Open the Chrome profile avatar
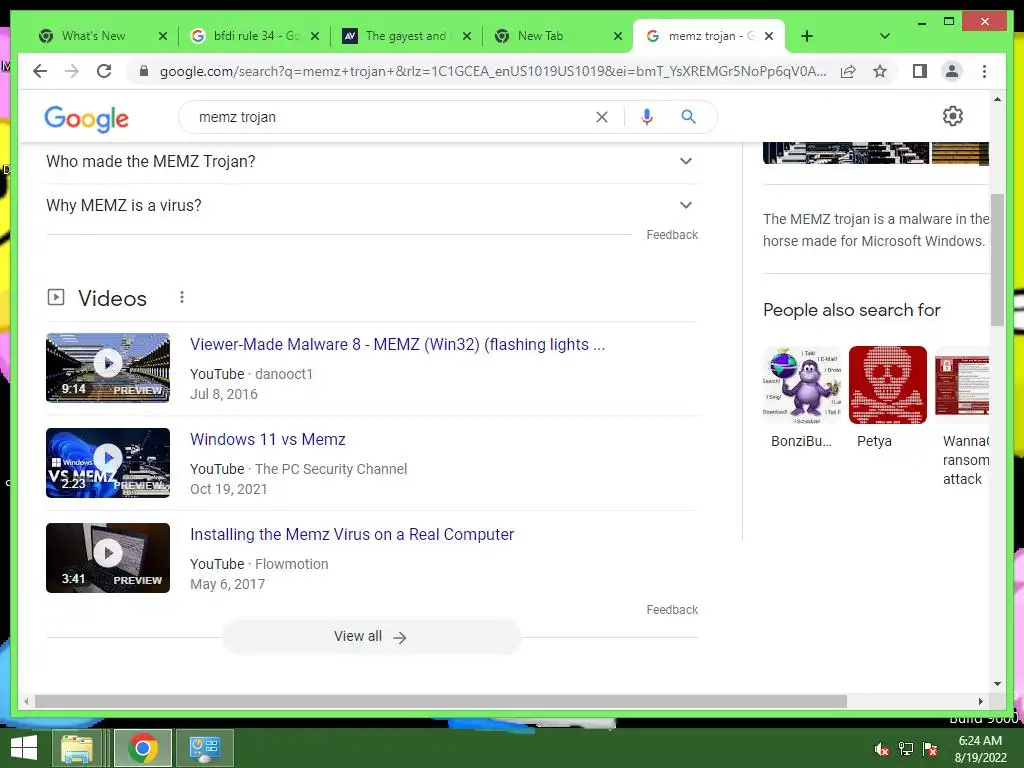Image resolution: width=1024 pixels, height=768 pixels. [952, 71]
